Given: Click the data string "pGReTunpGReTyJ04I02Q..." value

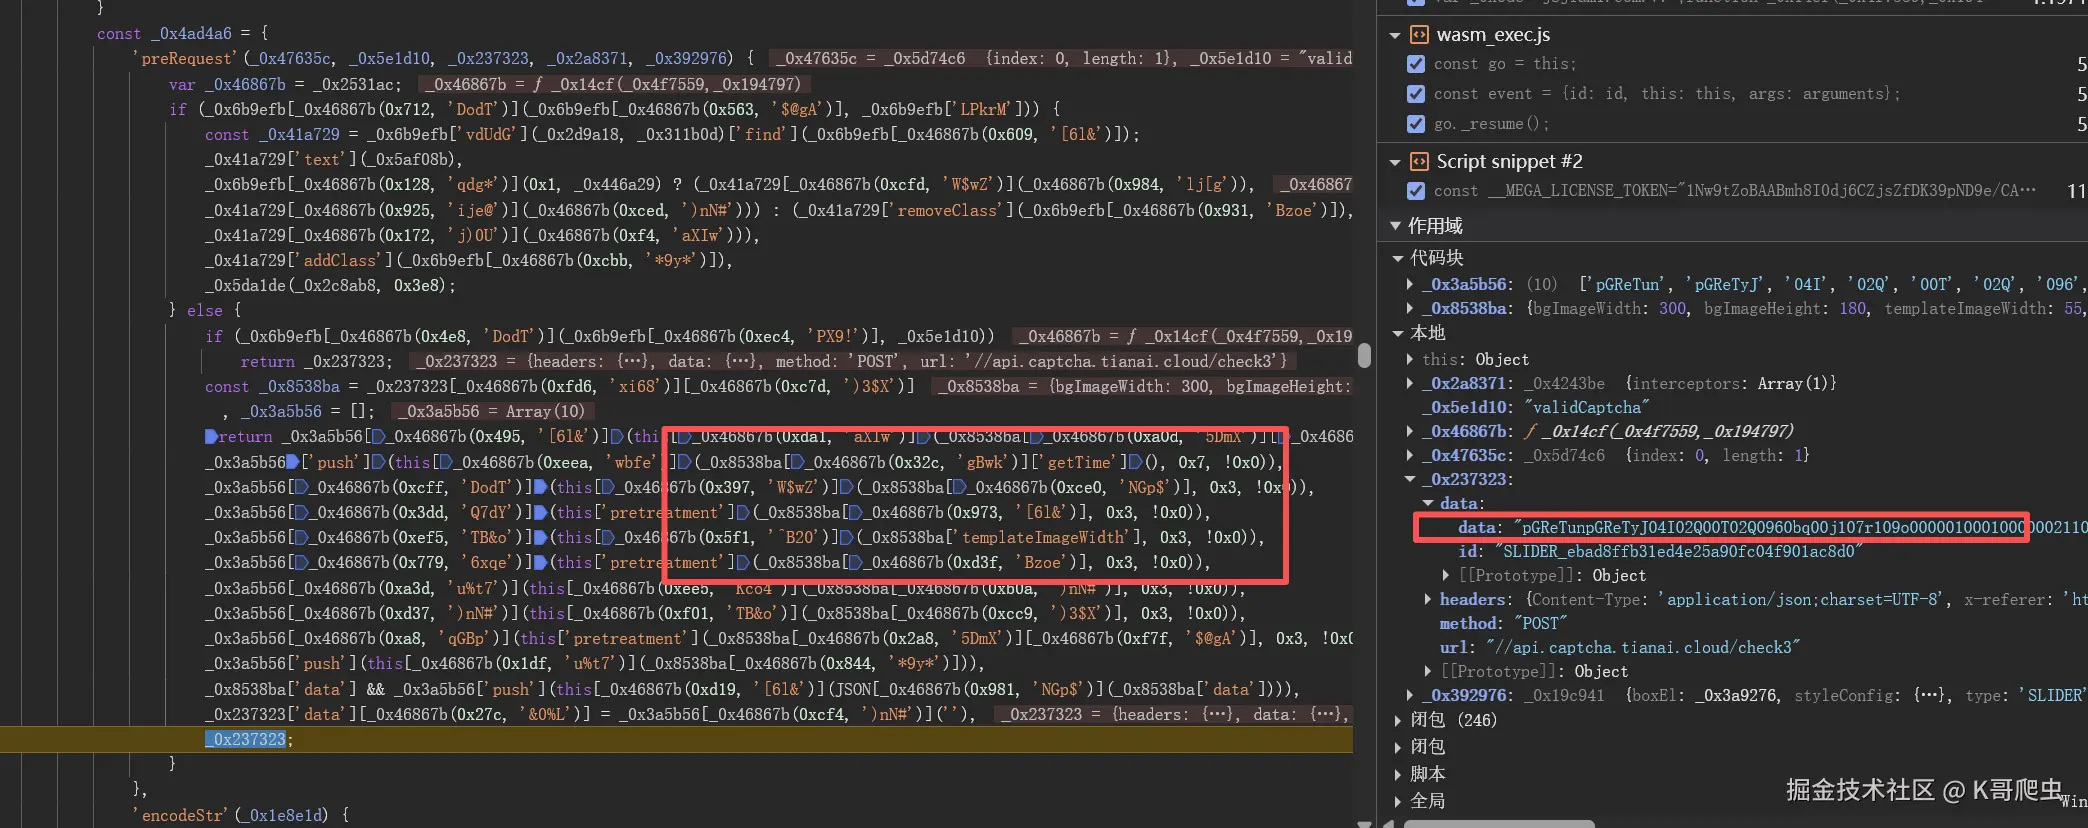Looking at the screenshot, I should click(1800, 527).
